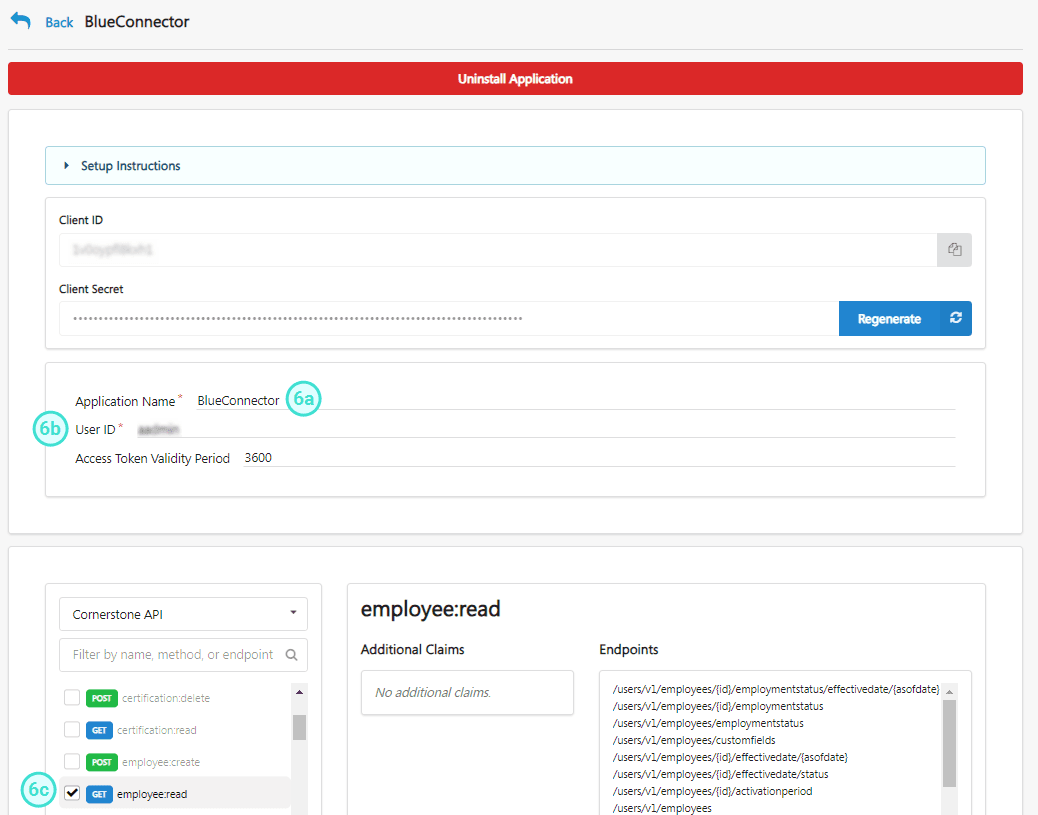Click the Client Secret field
The height and width of the screenshot is (815, 1038).
click(x=449, y=318)
